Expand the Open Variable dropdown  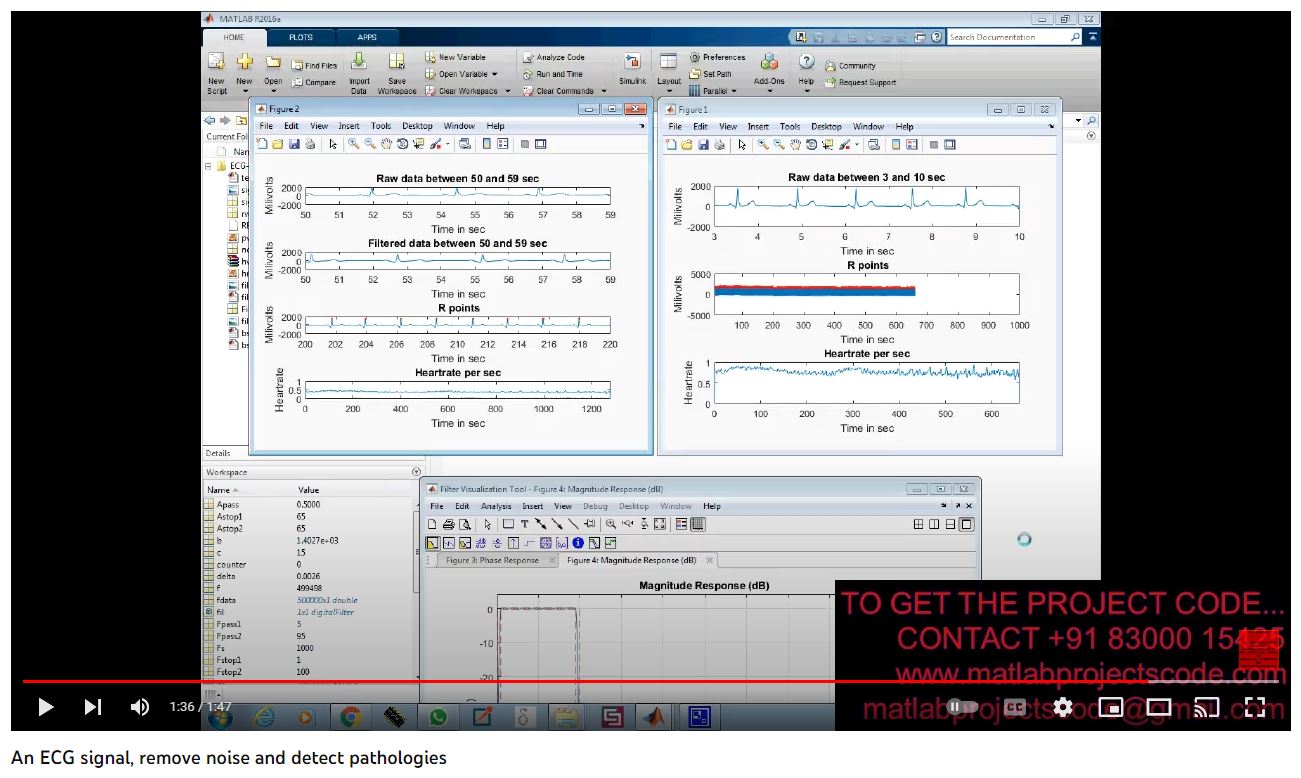pyautogui.click(x=496, y=74)
